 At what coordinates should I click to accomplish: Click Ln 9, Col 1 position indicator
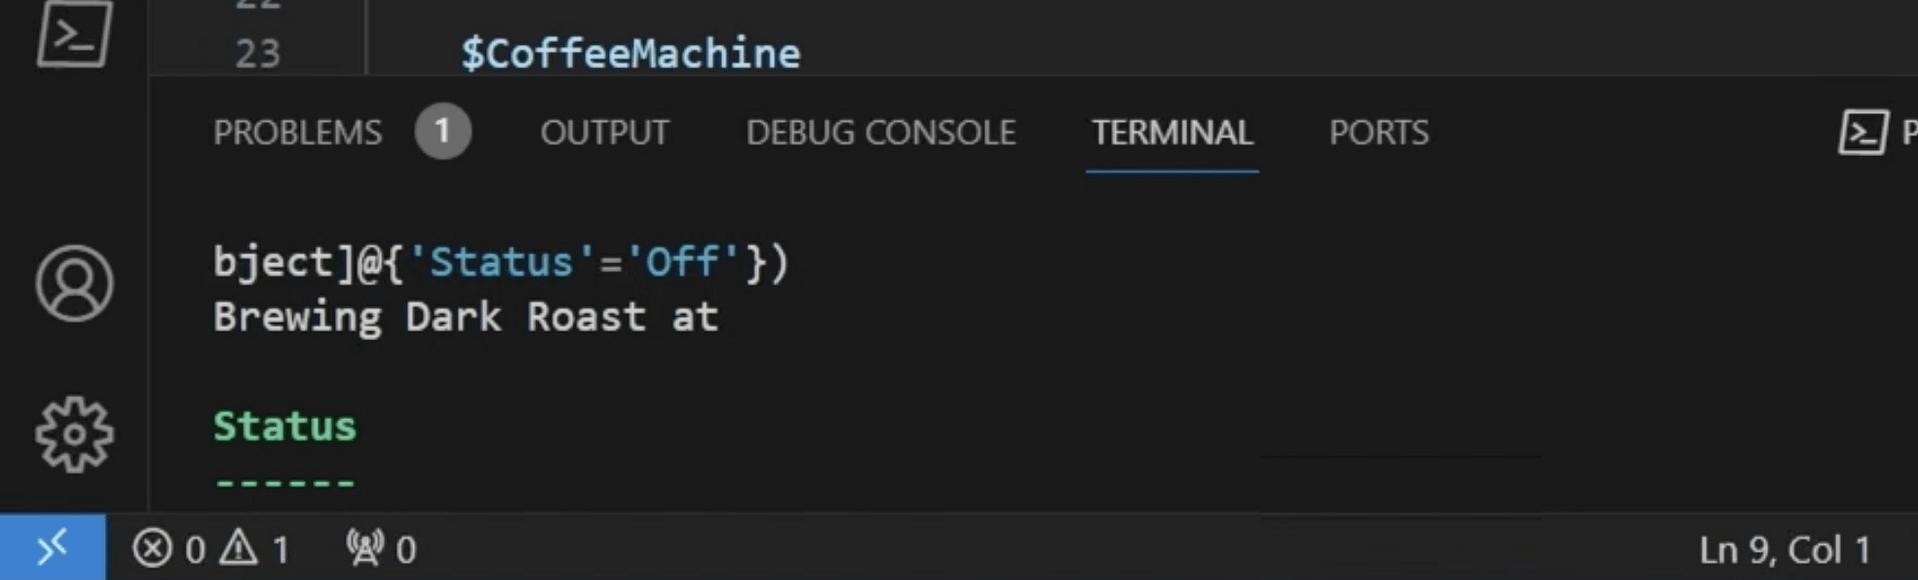pos(1785,549)
